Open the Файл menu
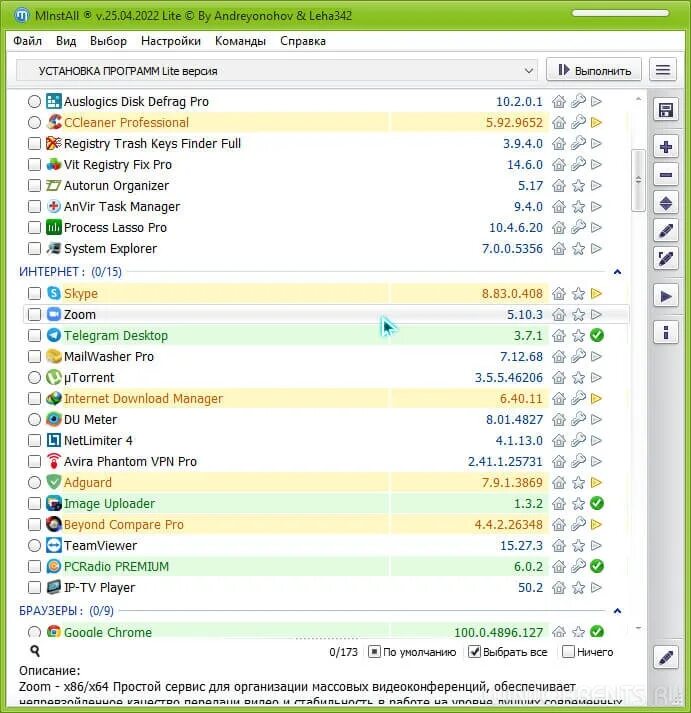 tap(27, 41)
